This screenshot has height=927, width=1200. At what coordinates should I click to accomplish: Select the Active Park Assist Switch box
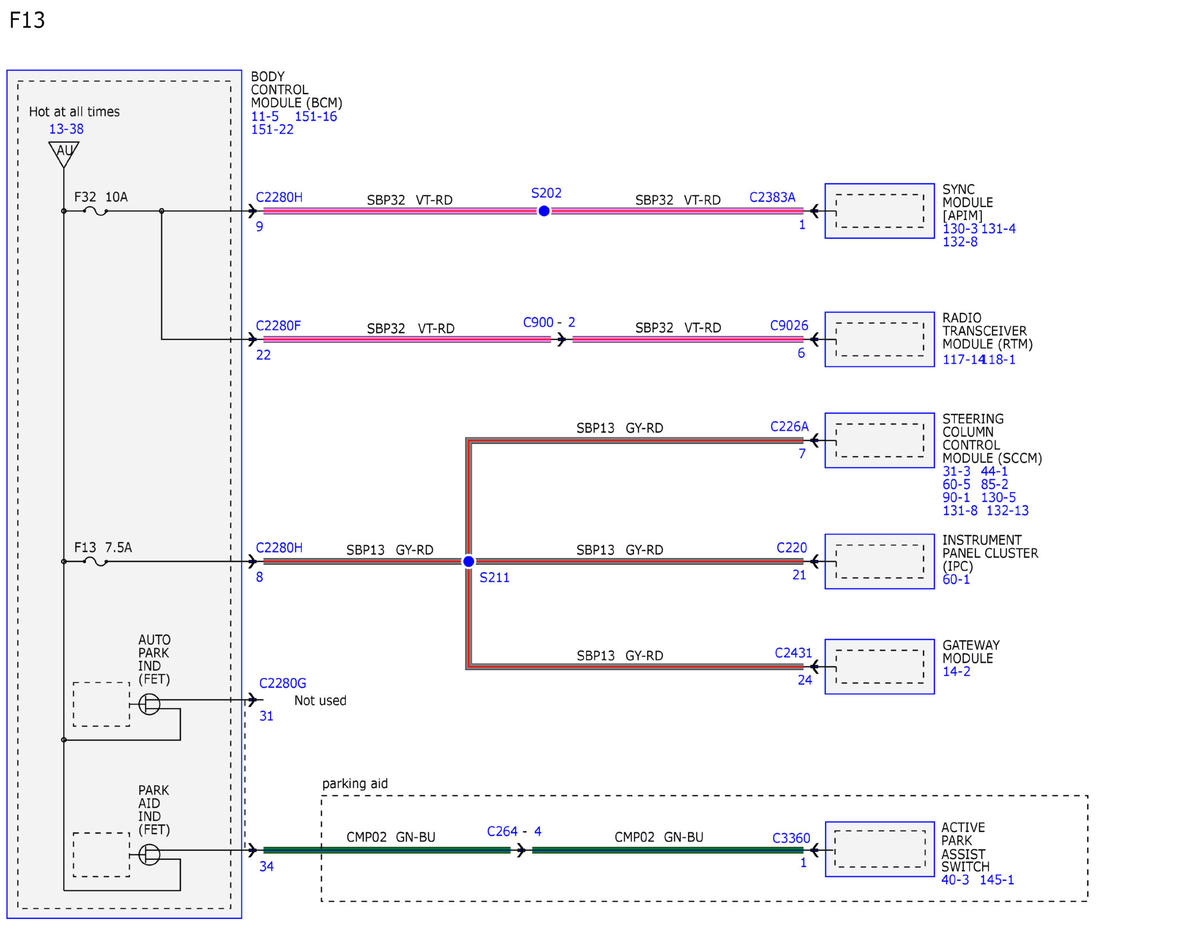pos(879,849)
